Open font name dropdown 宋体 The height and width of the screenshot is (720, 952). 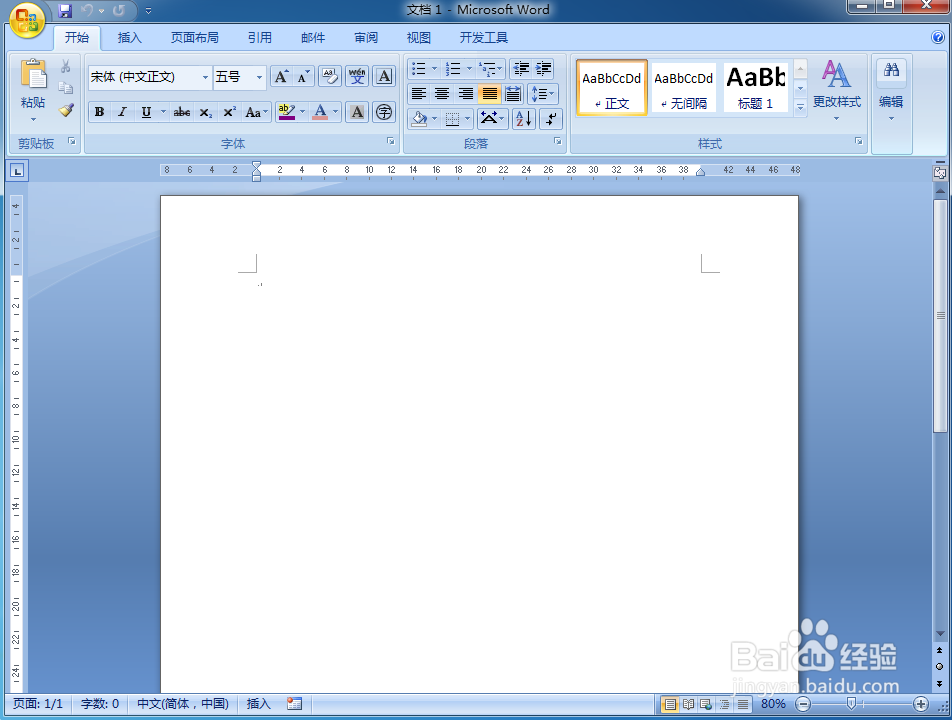(205, 78)
